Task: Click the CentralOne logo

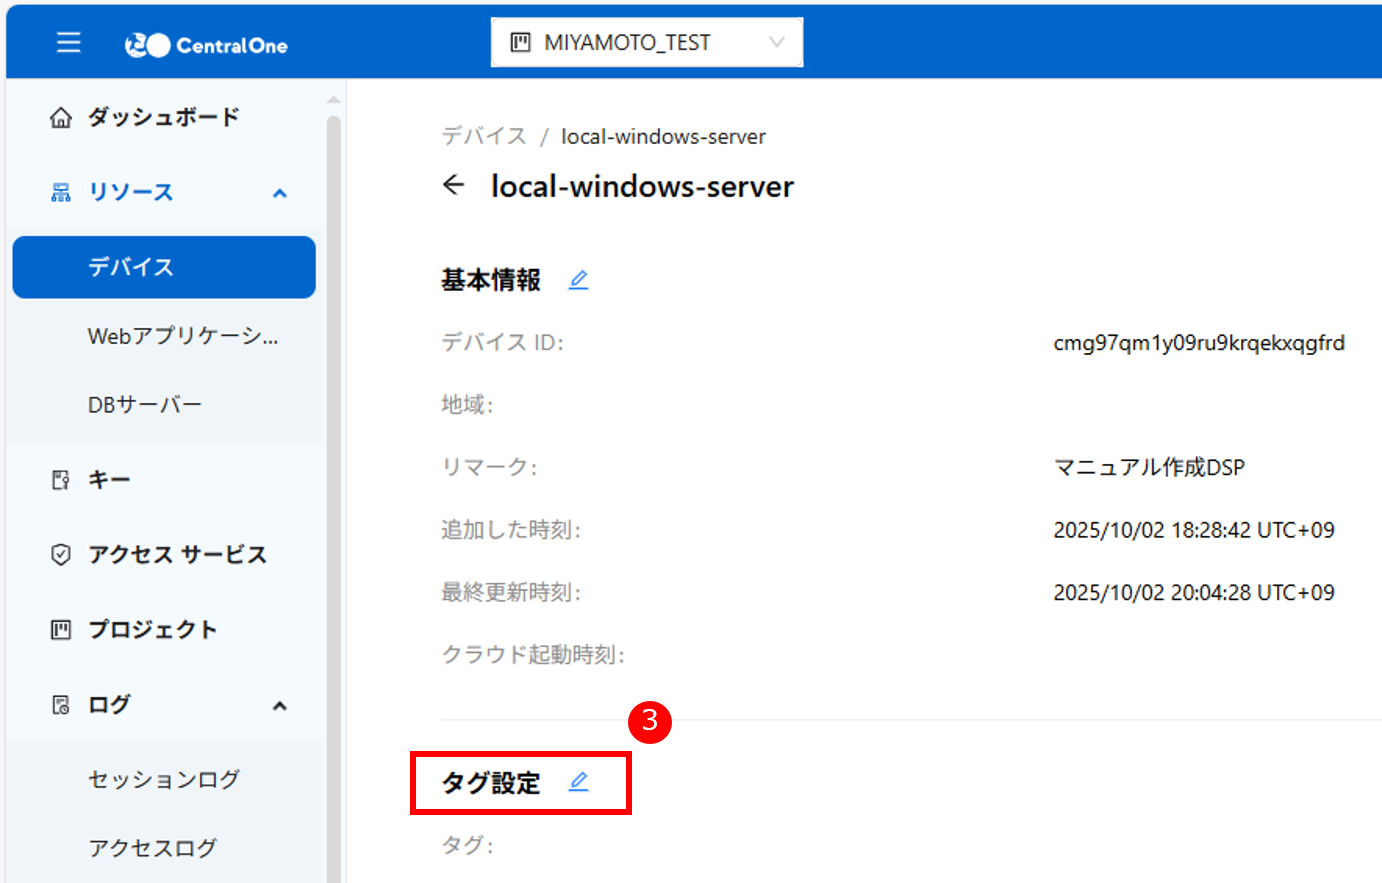Action: 206,45
